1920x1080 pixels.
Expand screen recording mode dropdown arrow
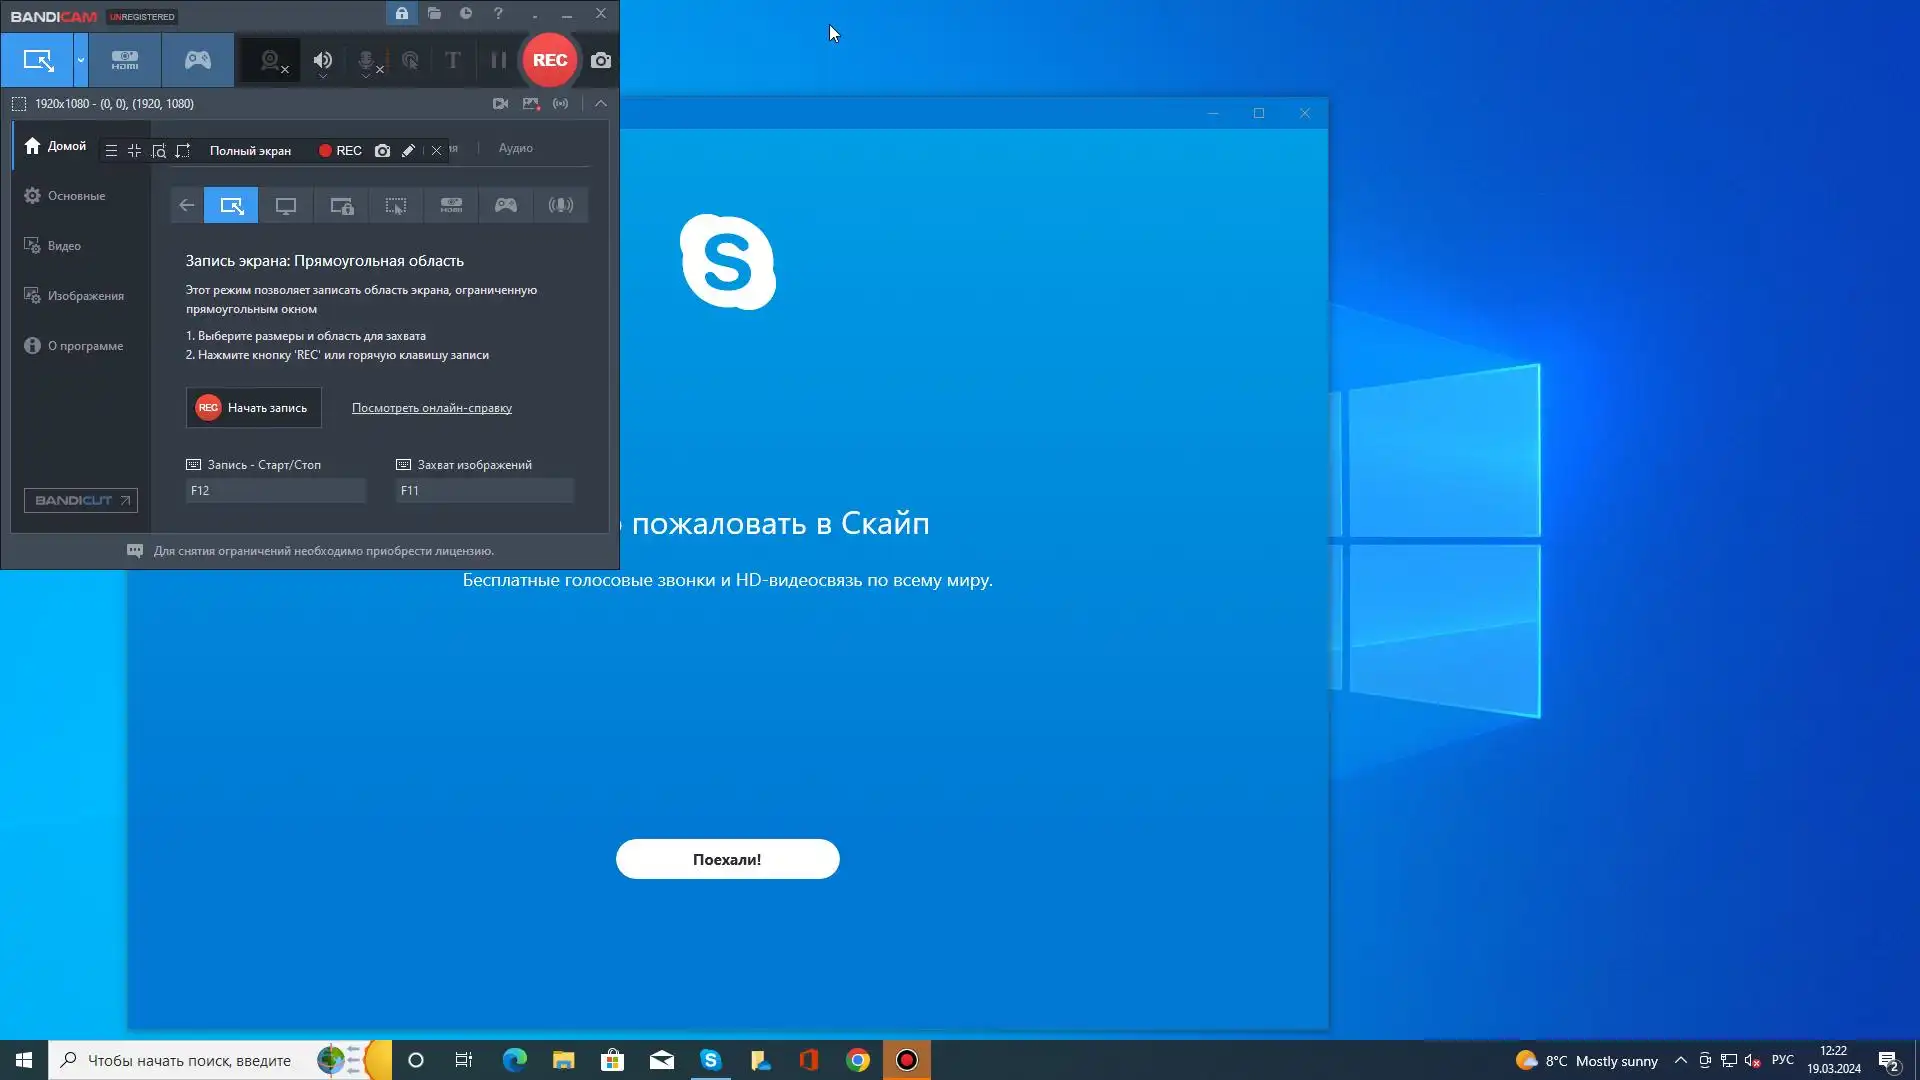(x=81, y=60)
